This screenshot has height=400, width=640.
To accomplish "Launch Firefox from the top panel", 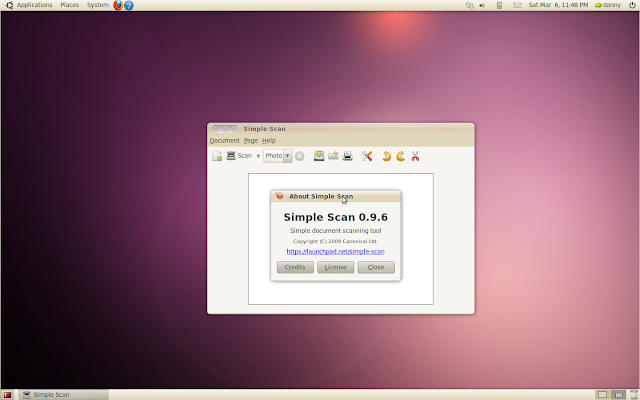I will [118, 5].
